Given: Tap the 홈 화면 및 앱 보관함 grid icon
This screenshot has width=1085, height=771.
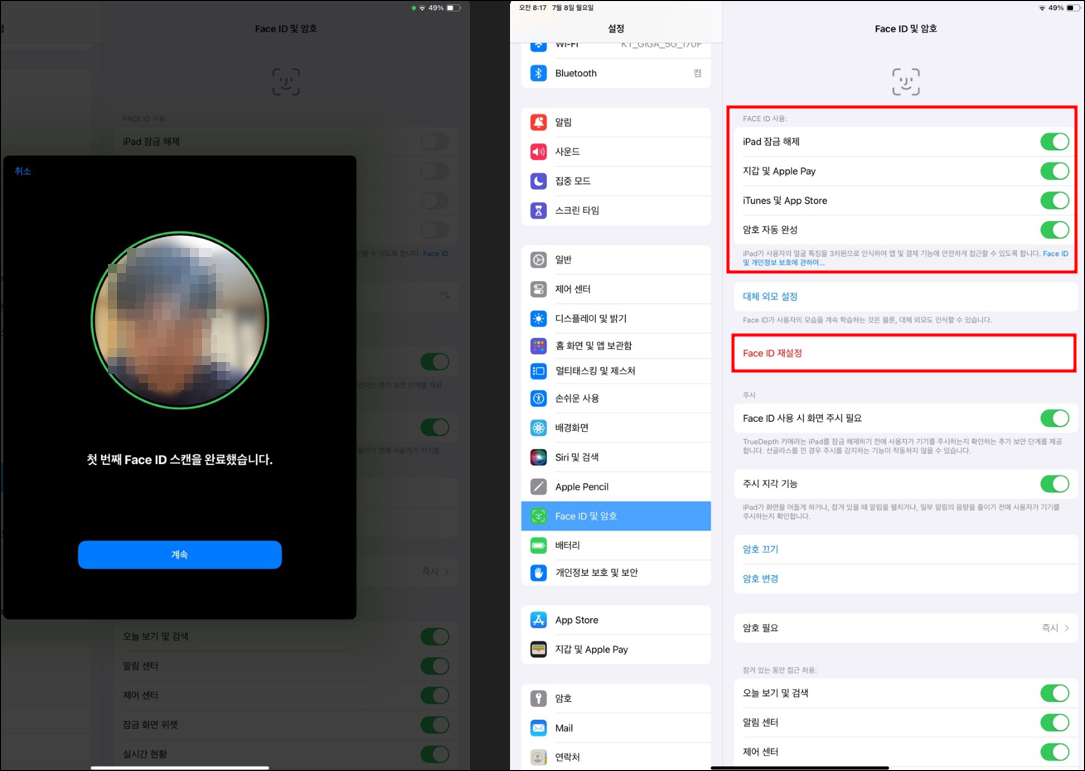Looking at the screenshot, I should (x=538, y=345).
